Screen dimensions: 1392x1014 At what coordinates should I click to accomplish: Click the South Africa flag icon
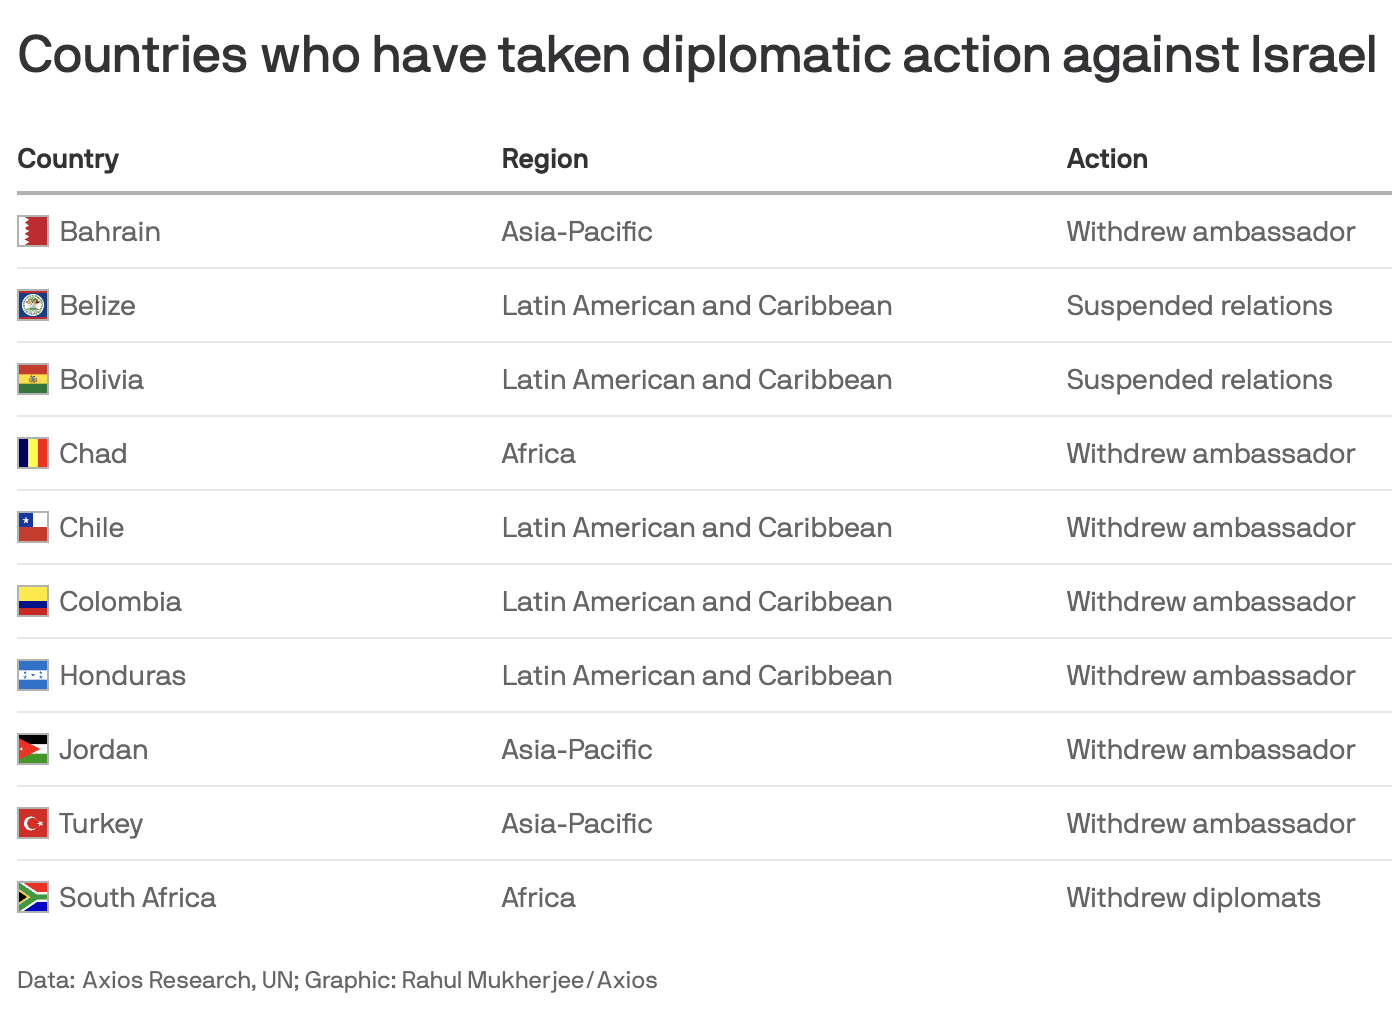[x=33, y=897]
